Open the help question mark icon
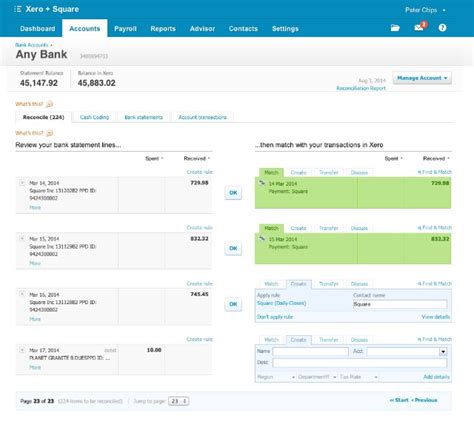Image resolution: width=474 pixels, height=424 pixels. tap(442, 28)
